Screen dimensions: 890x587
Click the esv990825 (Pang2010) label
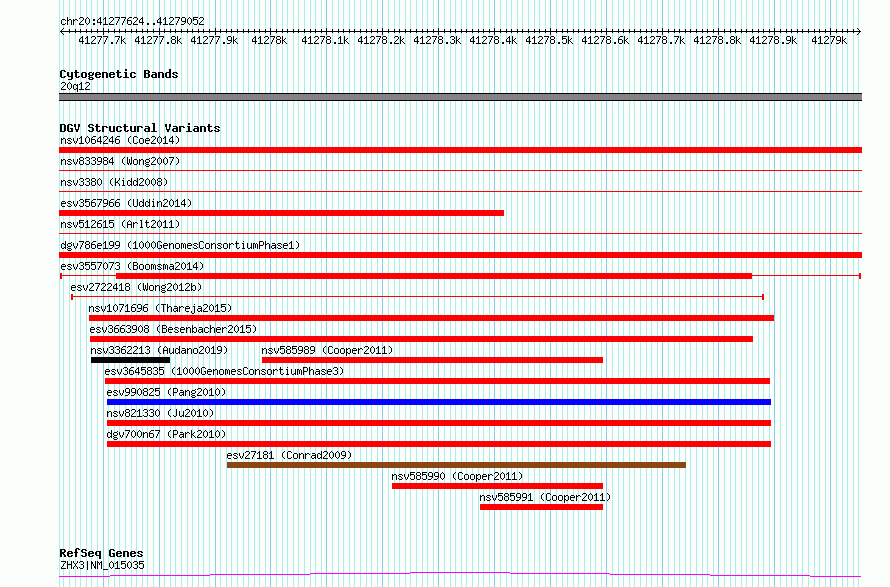(166, 392)
